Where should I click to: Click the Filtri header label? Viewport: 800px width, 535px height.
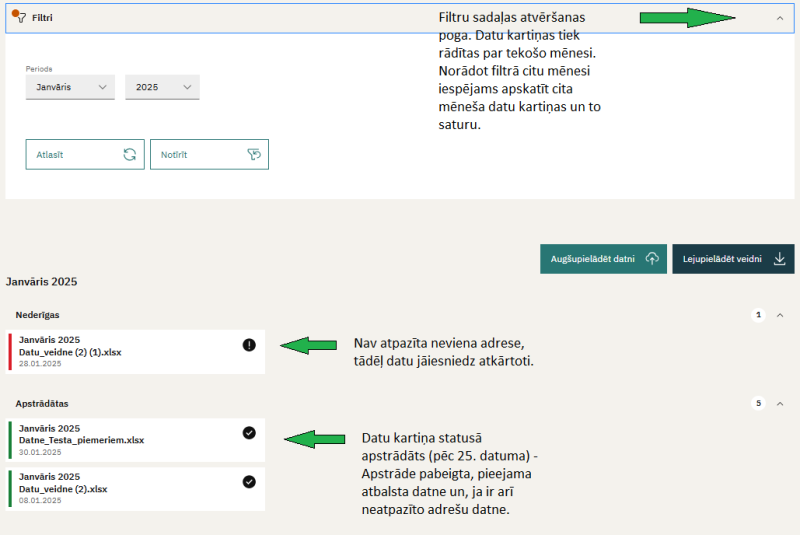pos(42,18)
